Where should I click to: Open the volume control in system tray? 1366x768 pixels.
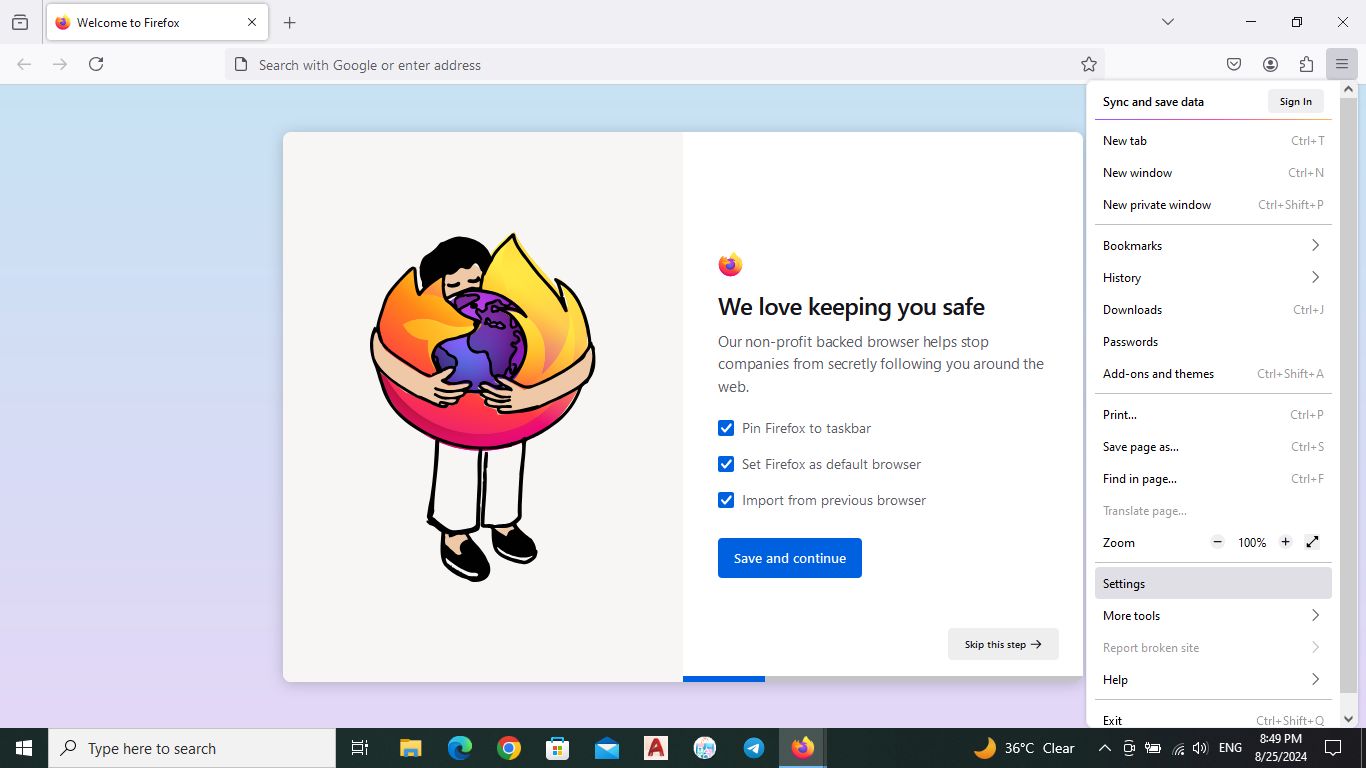[x=1200, y=748]
